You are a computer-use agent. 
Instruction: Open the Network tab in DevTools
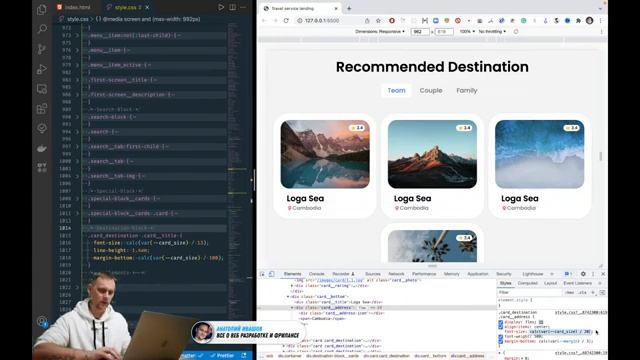click(x=396, y=274)
